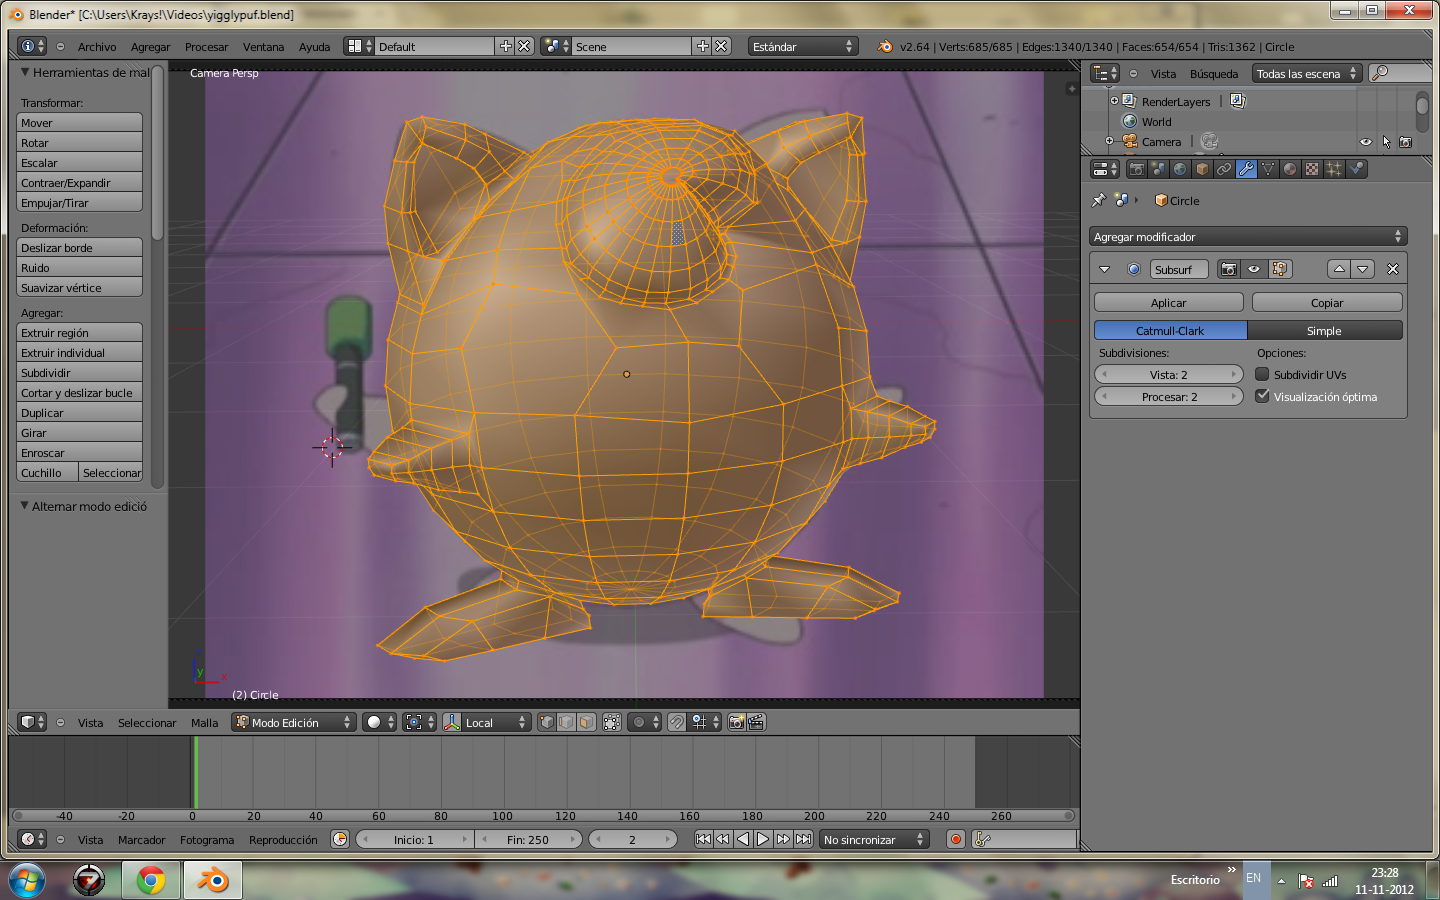Open the Scene properties tab icon
The height and width of the screenshot is (900, 1440).
click(1159, 169)
